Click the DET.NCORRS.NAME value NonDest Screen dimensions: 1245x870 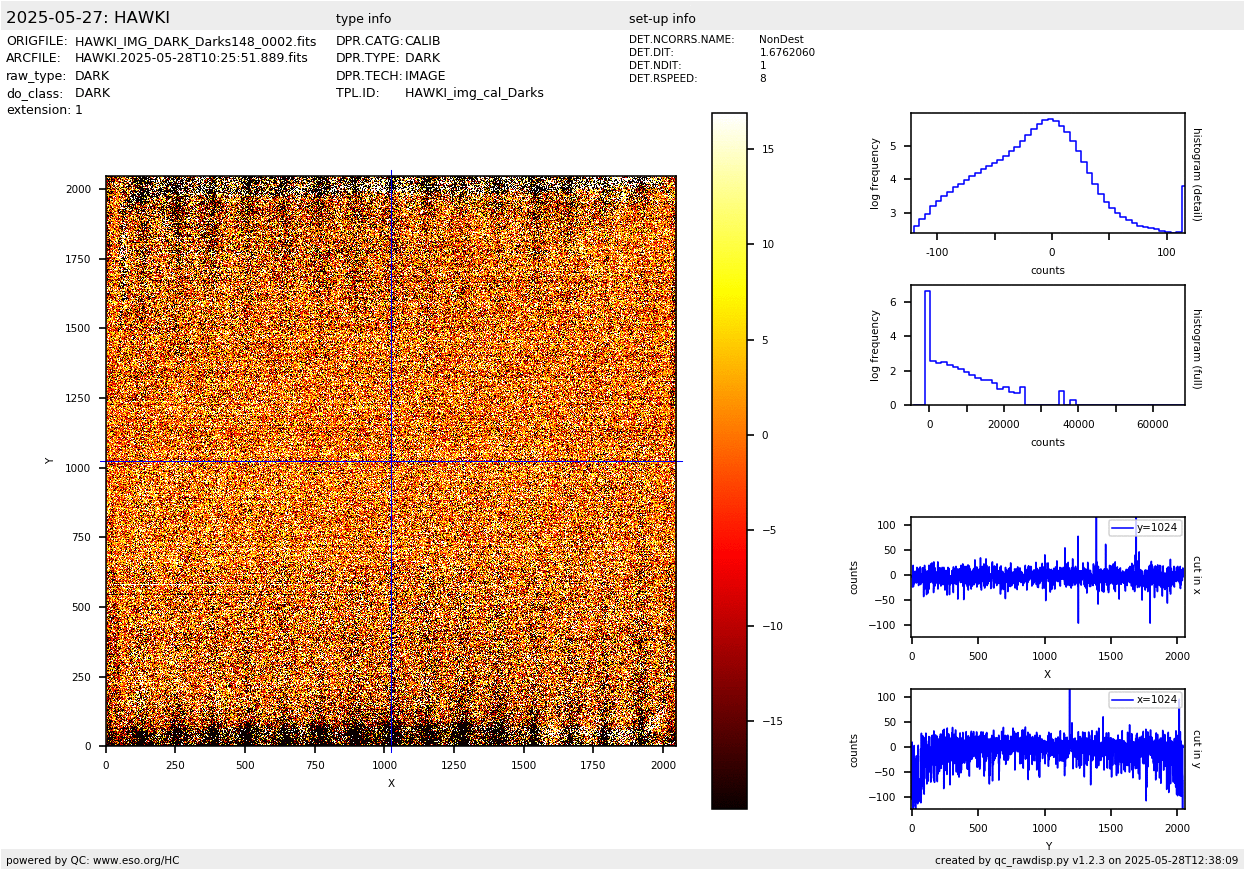tap(781, 40)
